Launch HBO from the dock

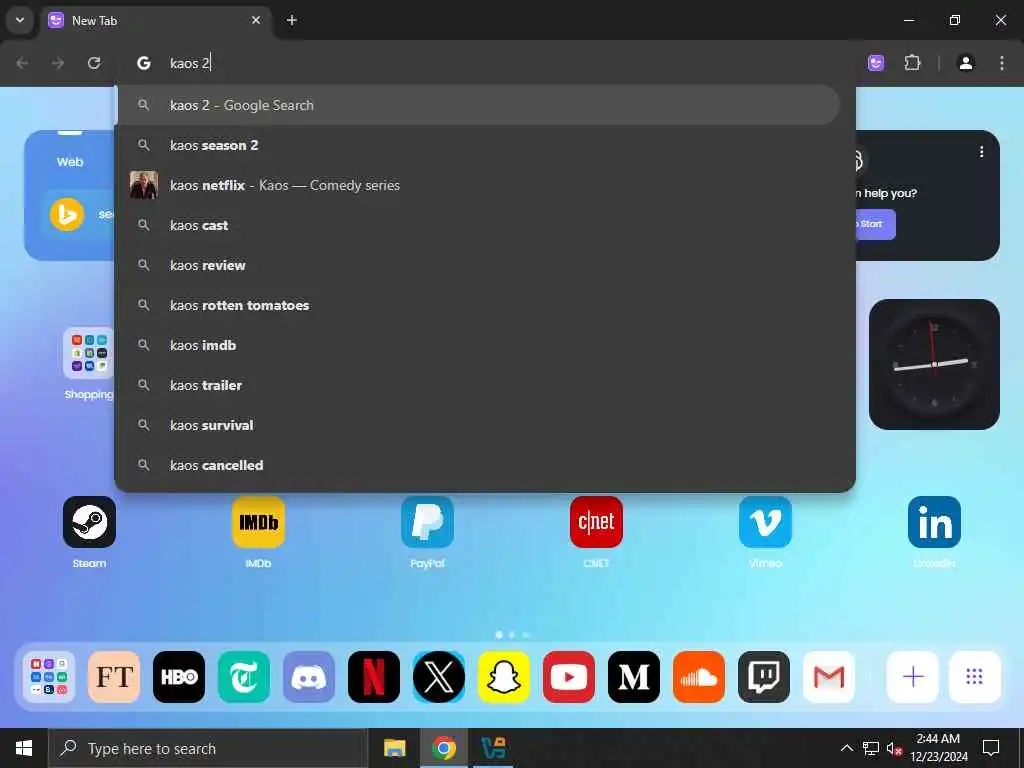179,677
